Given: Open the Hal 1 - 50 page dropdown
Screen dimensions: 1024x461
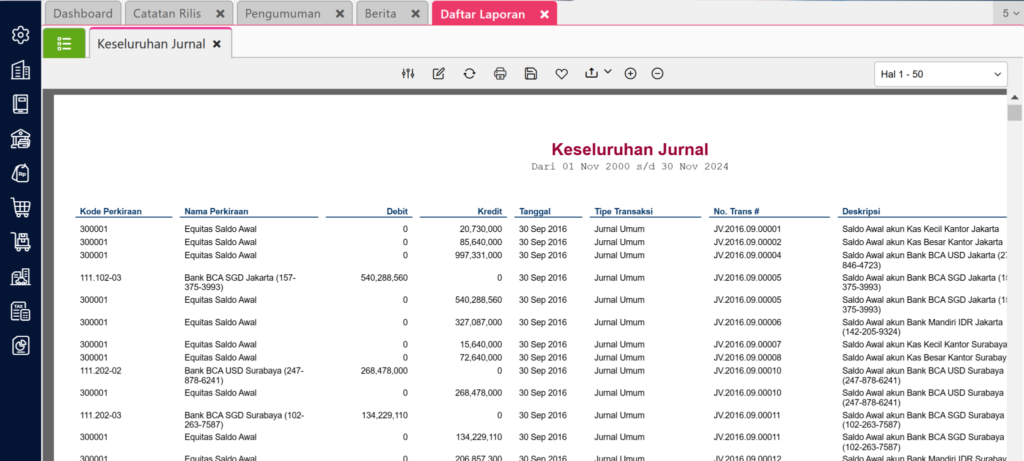Looking at the screenshot, I should pos(940,74).
